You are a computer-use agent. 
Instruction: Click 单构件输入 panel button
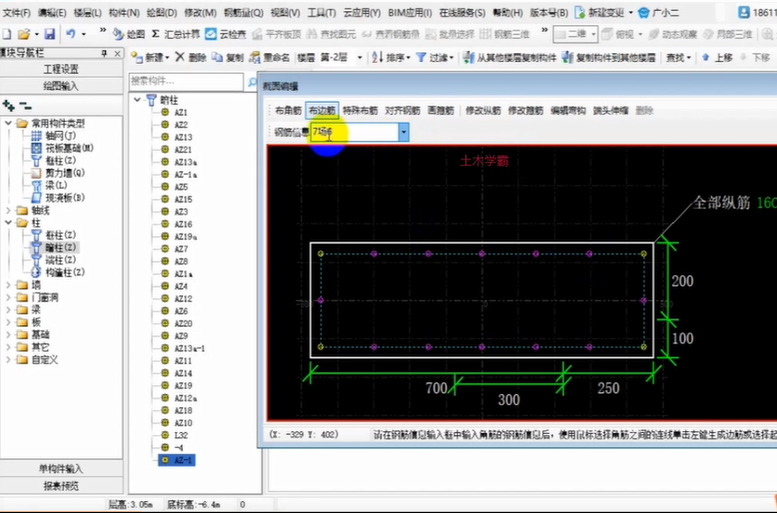[61, 468]
